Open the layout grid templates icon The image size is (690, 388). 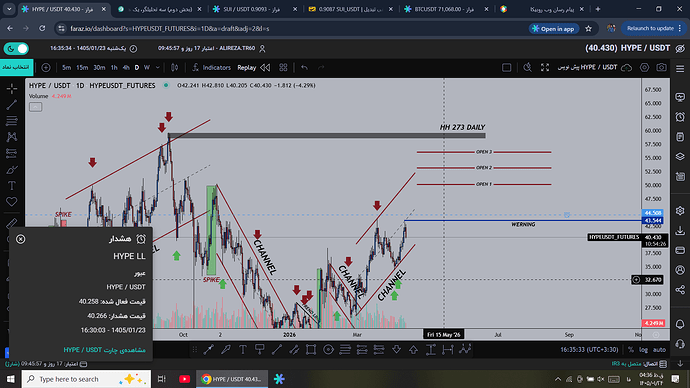pyautogui.click(x=283, y=67)
